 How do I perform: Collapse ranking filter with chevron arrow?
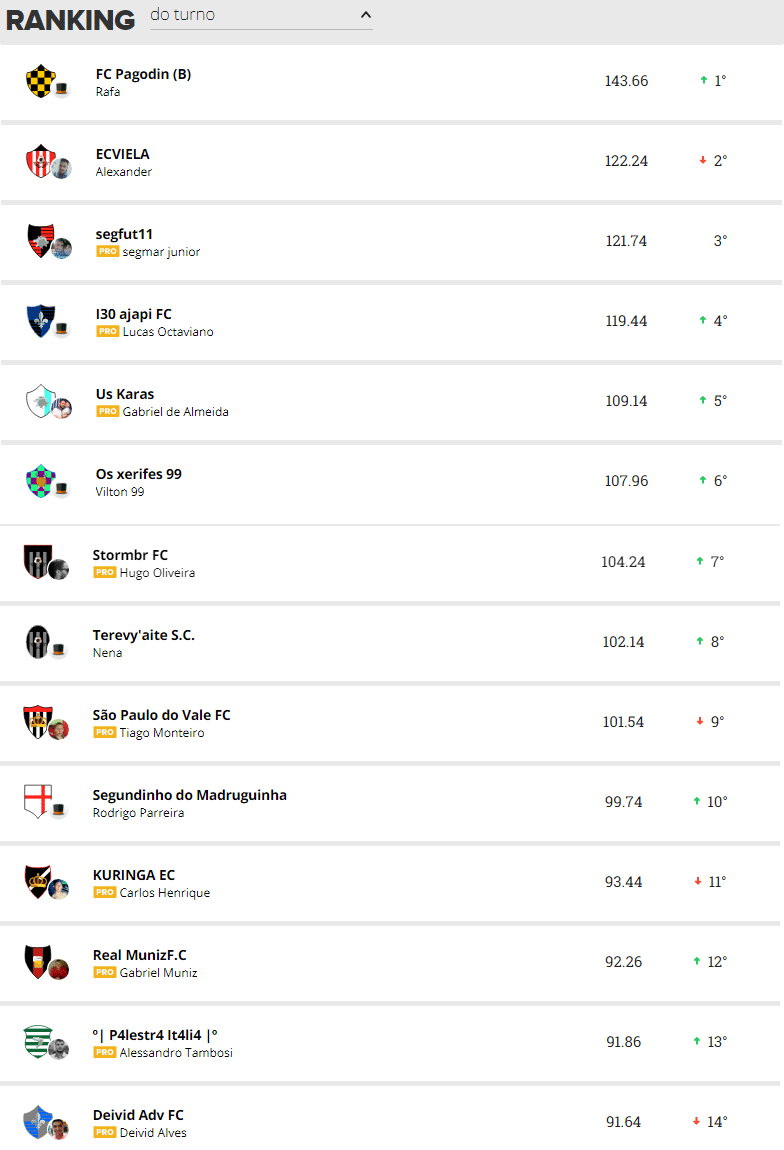365,15
